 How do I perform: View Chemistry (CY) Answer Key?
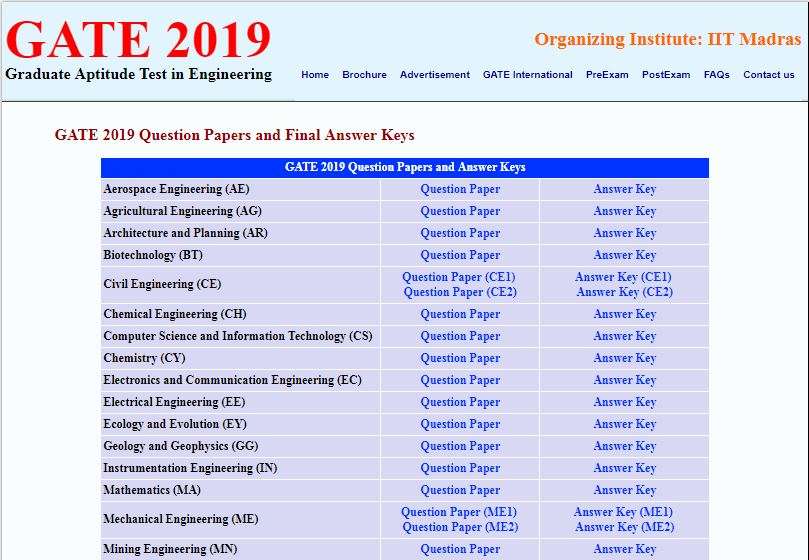[624, 358]
